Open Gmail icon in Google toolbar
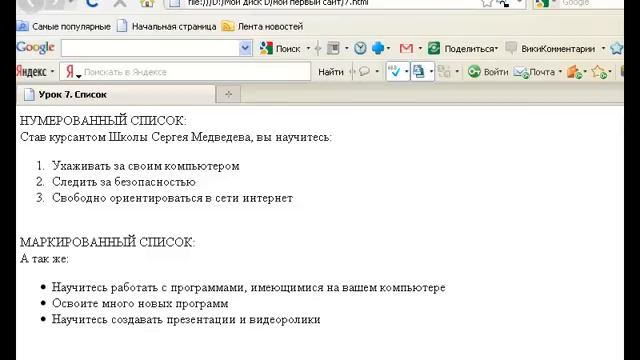This screenshot has height=360, width=640. point(406,49)
